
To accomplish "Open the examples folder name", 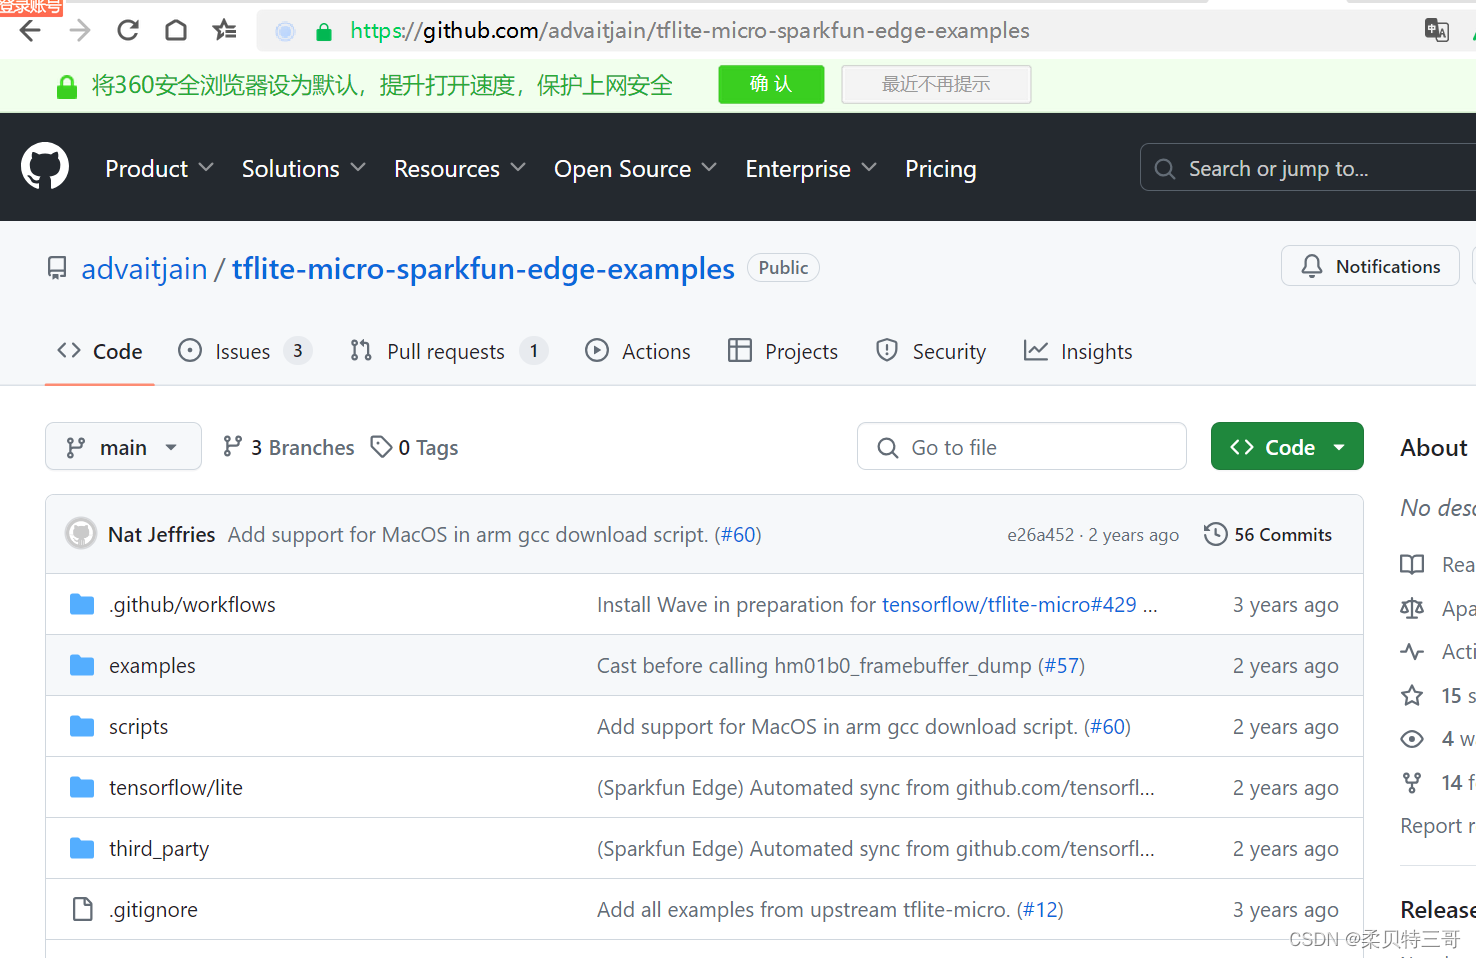I will coord(152,665).
